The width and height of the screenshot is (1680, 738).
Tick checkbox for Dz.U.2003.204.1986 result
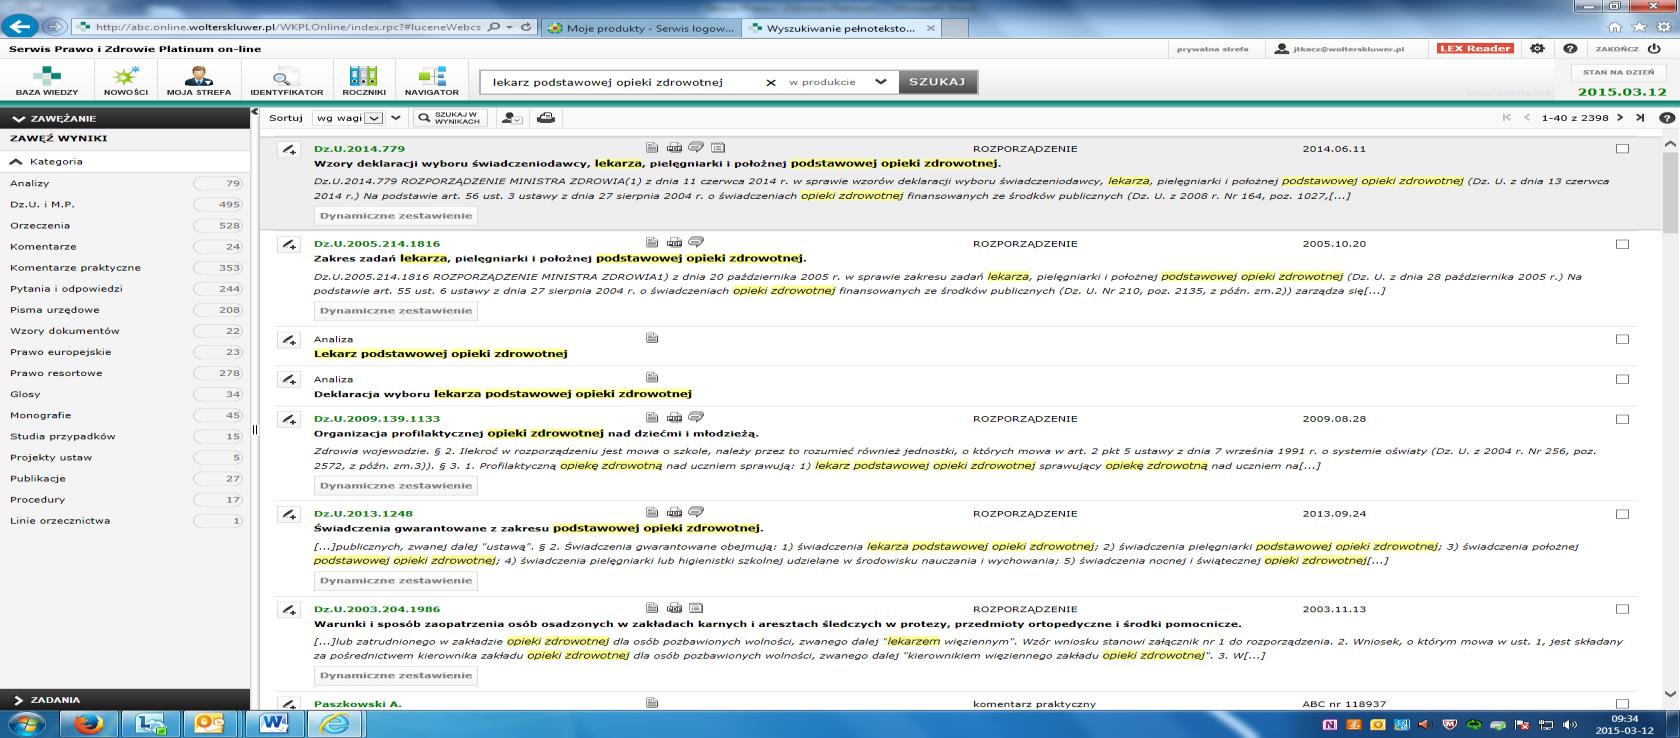tap(1622, 609)
